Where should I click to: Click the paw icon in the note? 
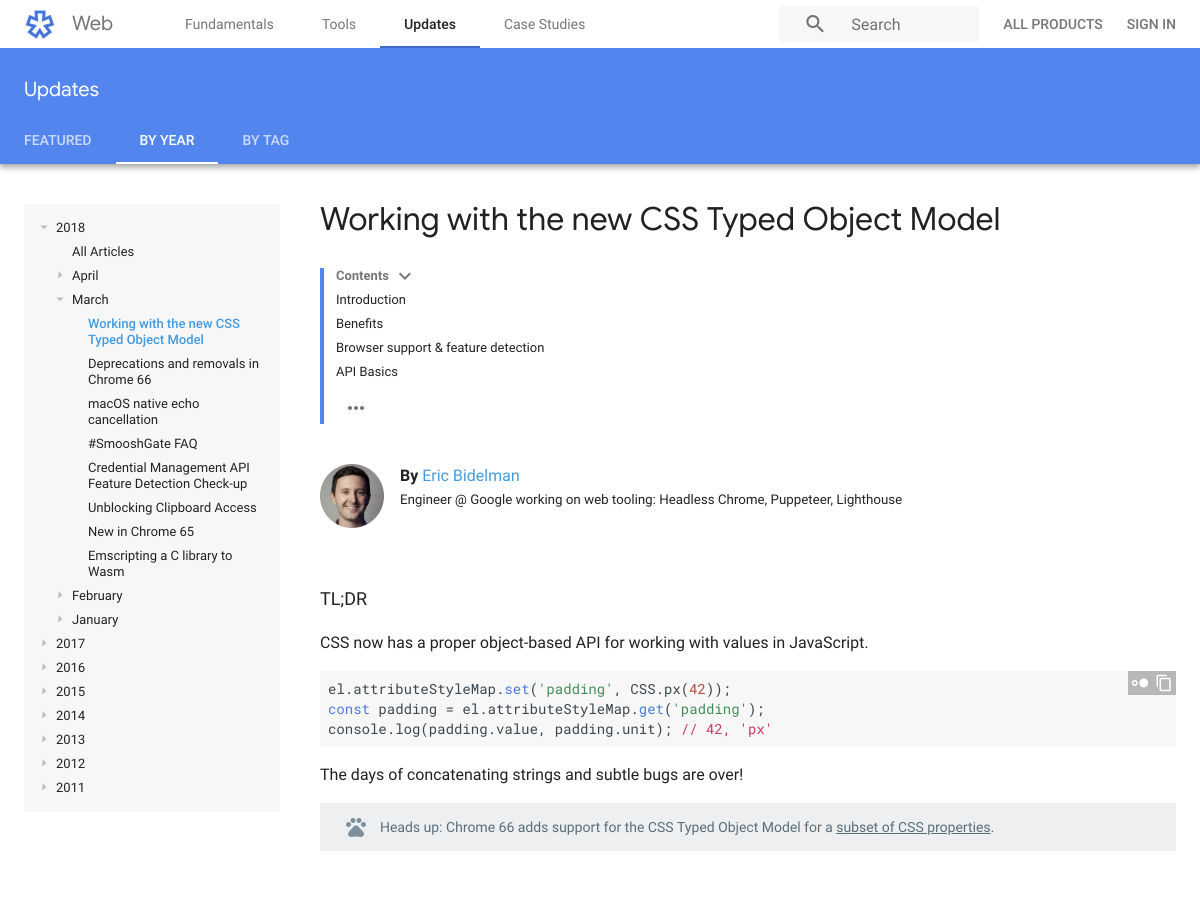tap(356, 827)
